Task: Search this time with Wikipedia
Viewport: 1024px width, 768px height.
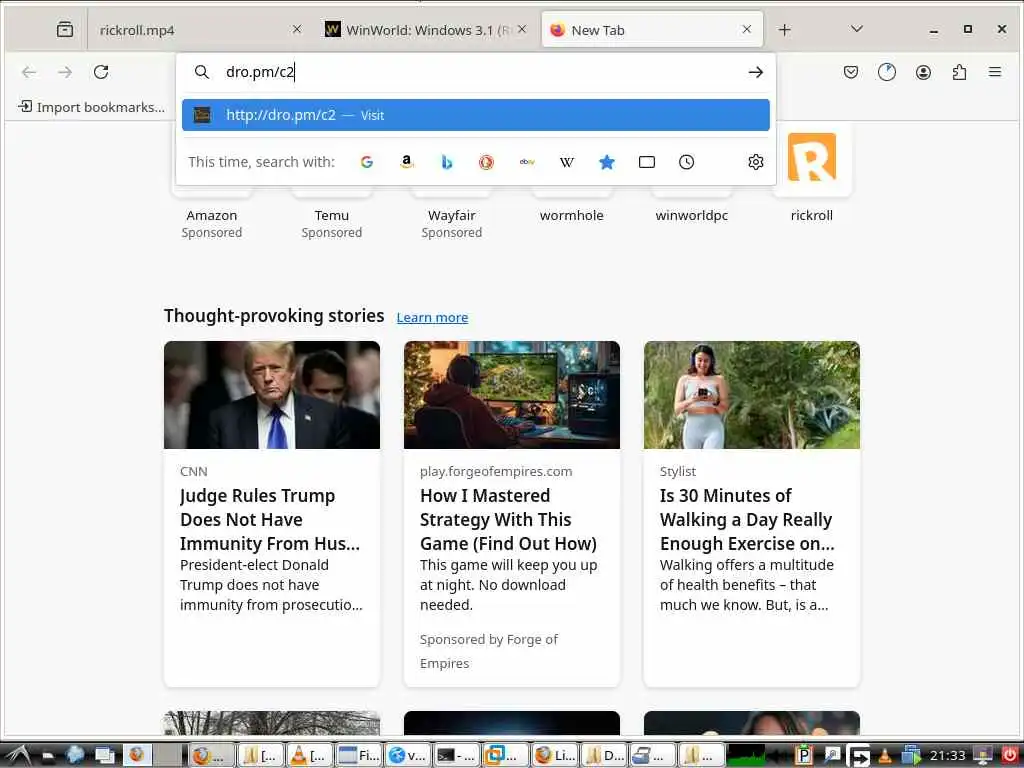Action: pos(567,162)
